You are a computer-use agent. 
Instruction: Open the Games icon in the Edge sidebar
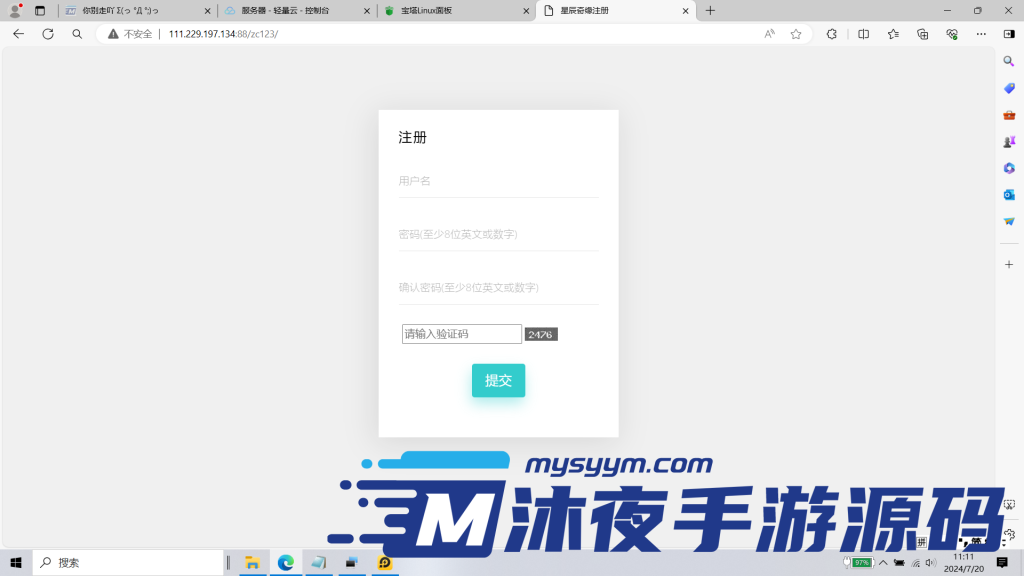coord(1009,141)
